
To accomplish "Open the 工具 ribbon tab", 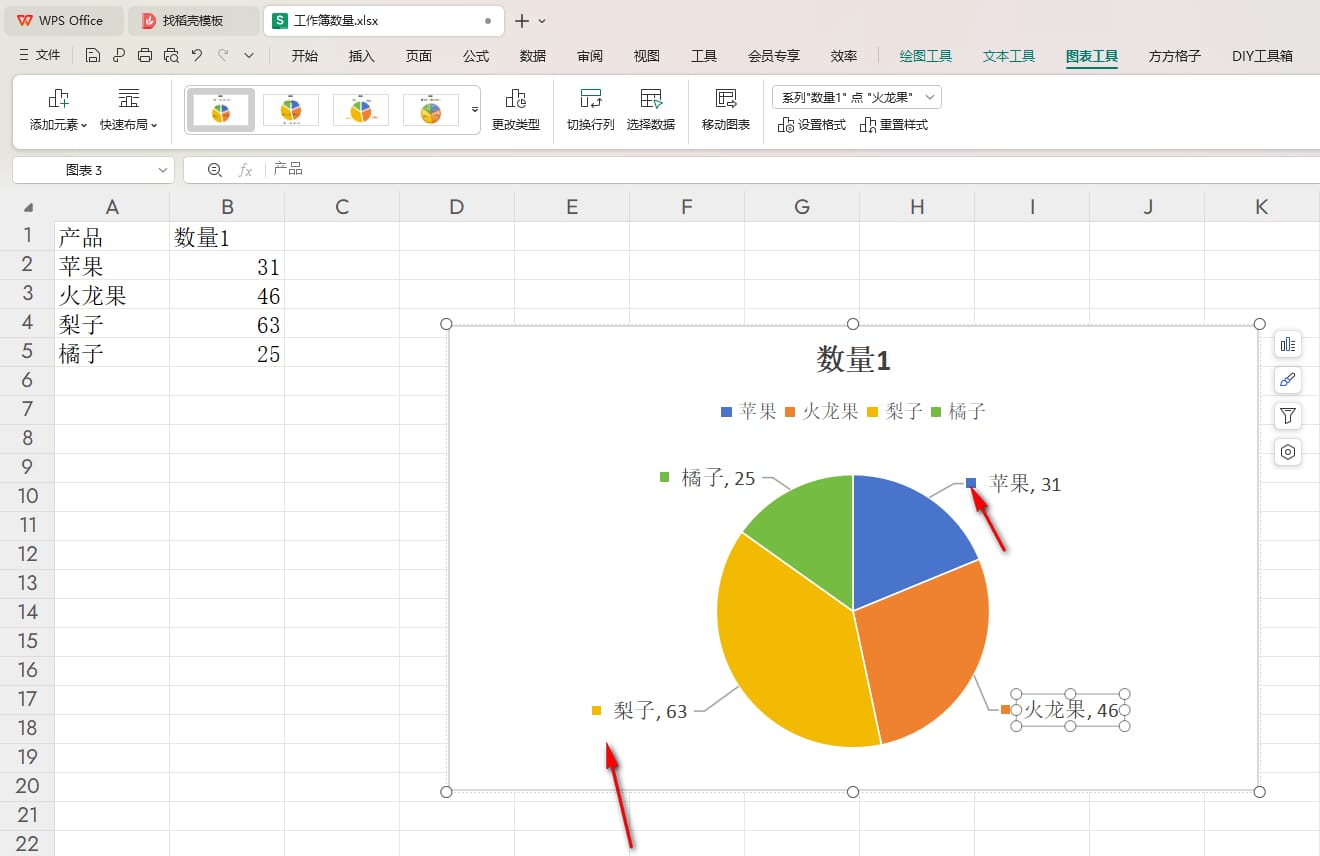I will tap(704, 56).
